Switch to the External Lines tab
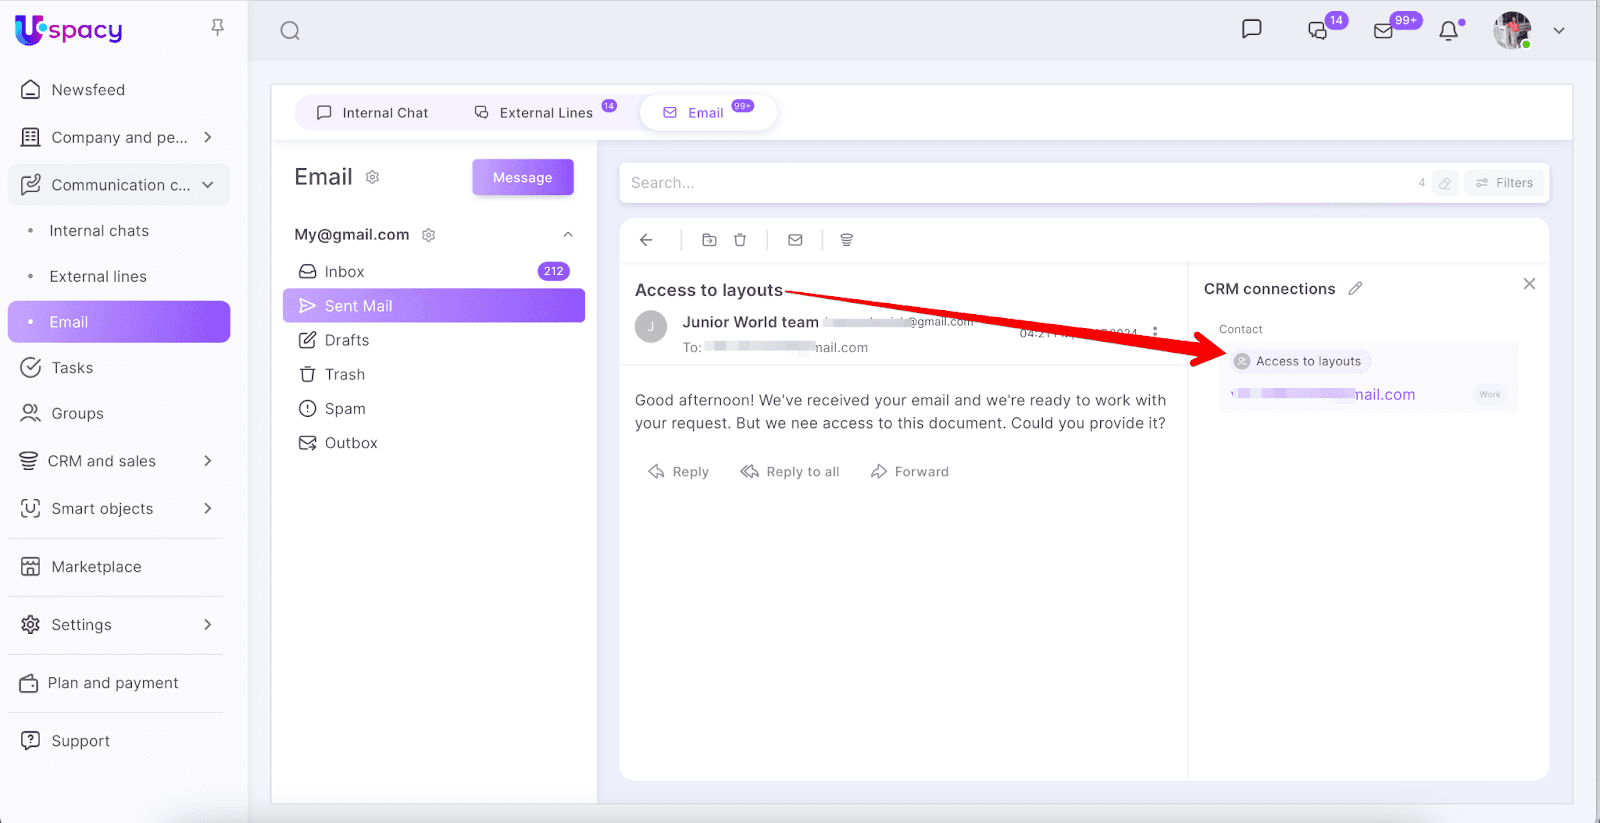The height and width of the screenshot is (823, 1600). coord(534,113)
